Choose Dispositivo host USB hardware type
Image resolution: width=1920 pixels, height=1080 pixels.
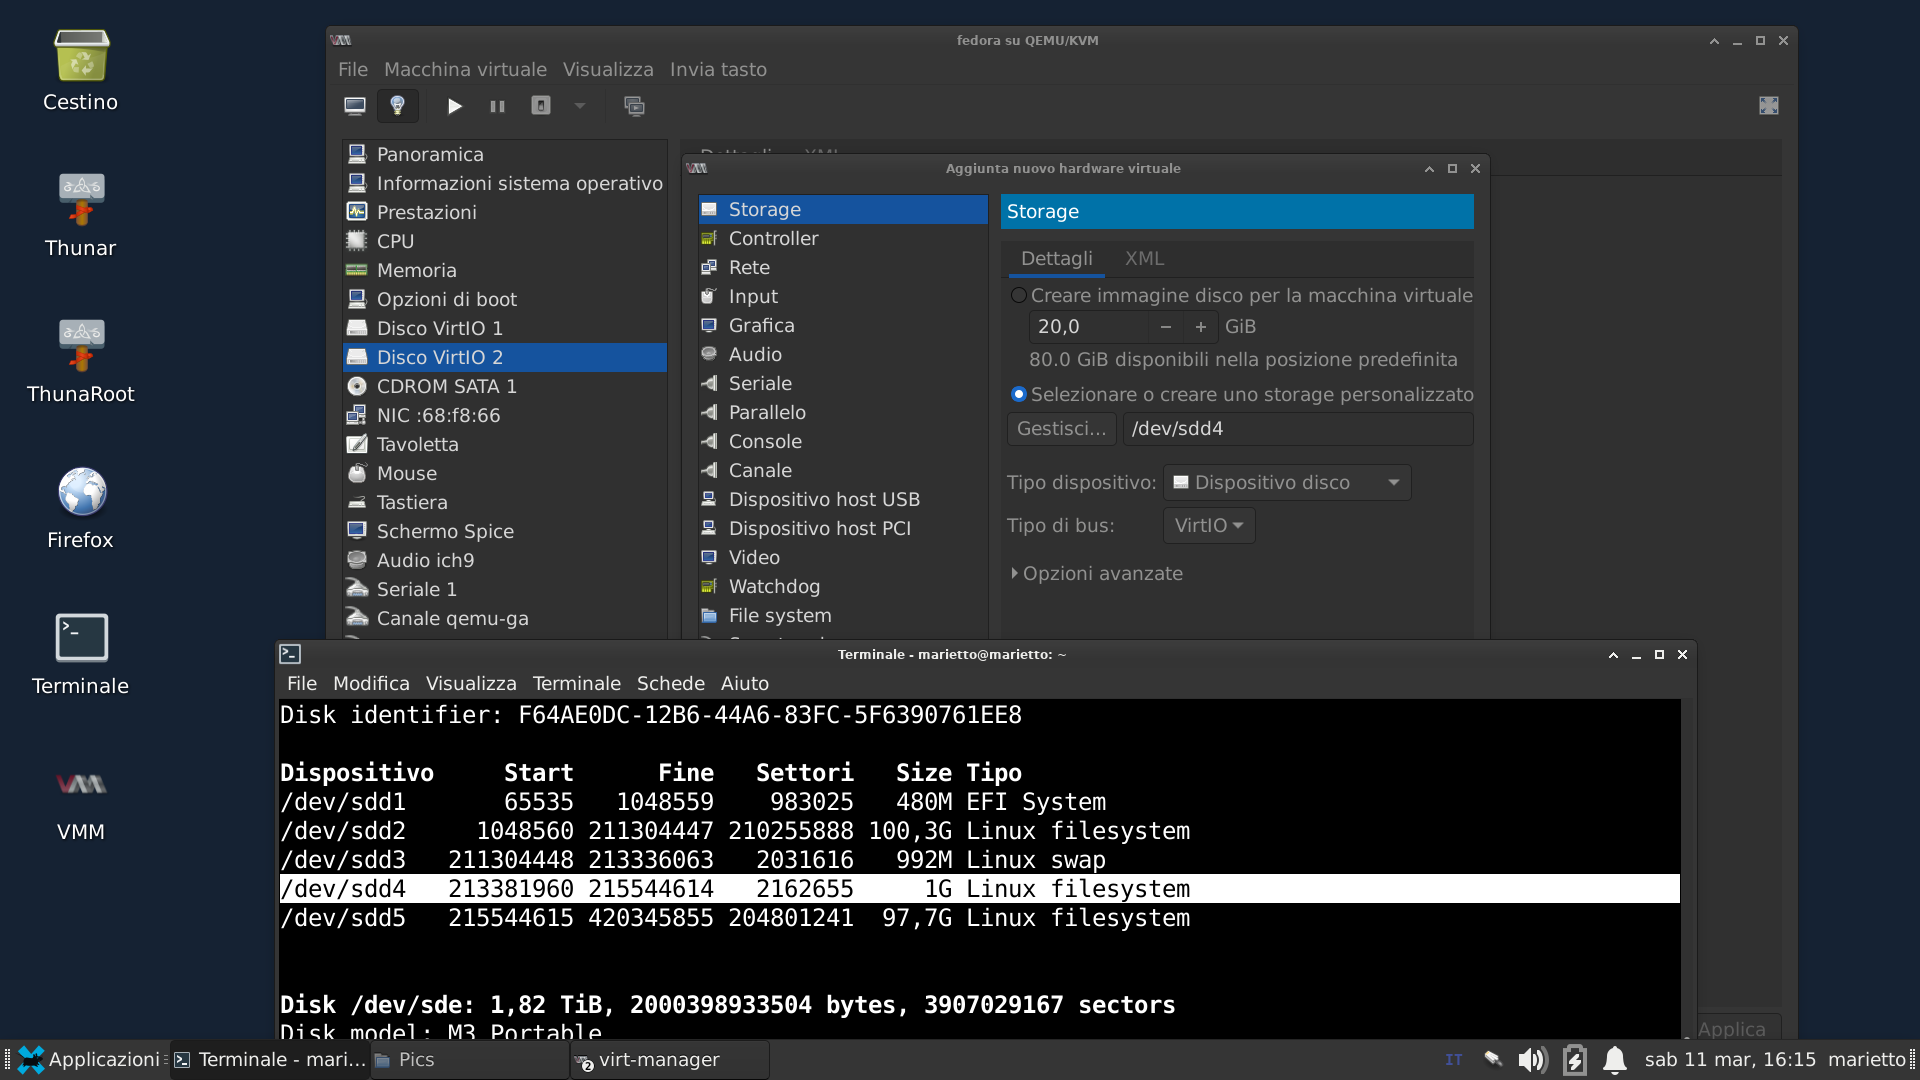[x=843, y=499]
